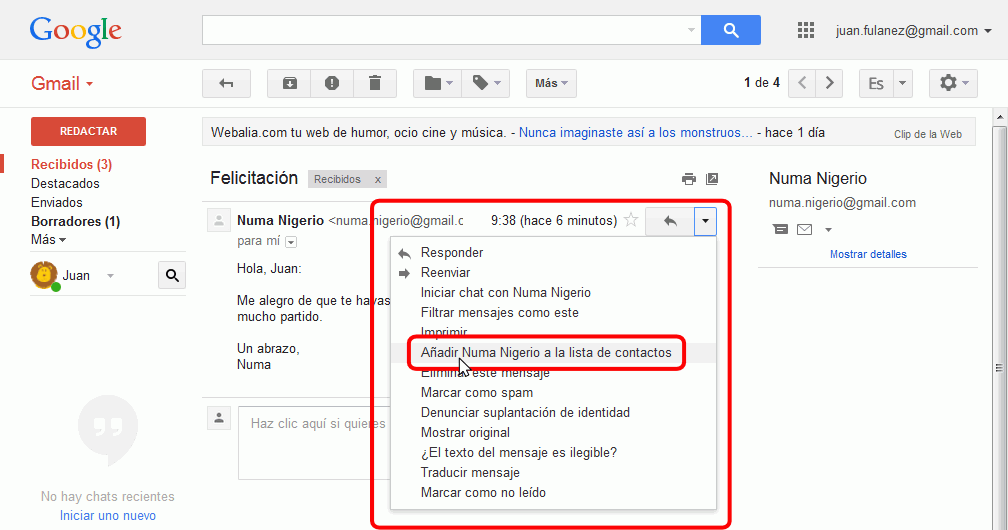Go back to inbox arrow button
Screen dimensions: 1008x530
point(226,83)
